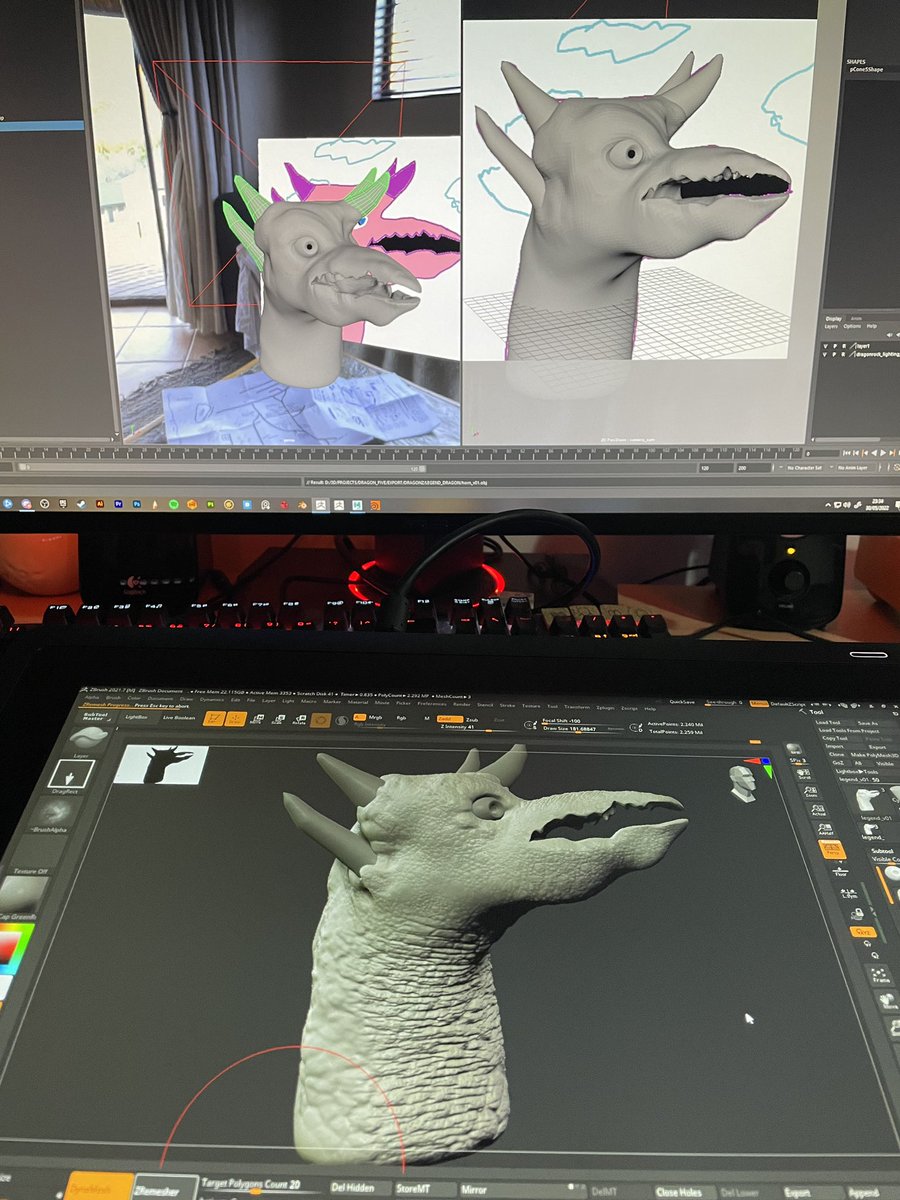Click the Zoom canvas icon
This screenshot has height=1200, width=900.
[811, 792]
